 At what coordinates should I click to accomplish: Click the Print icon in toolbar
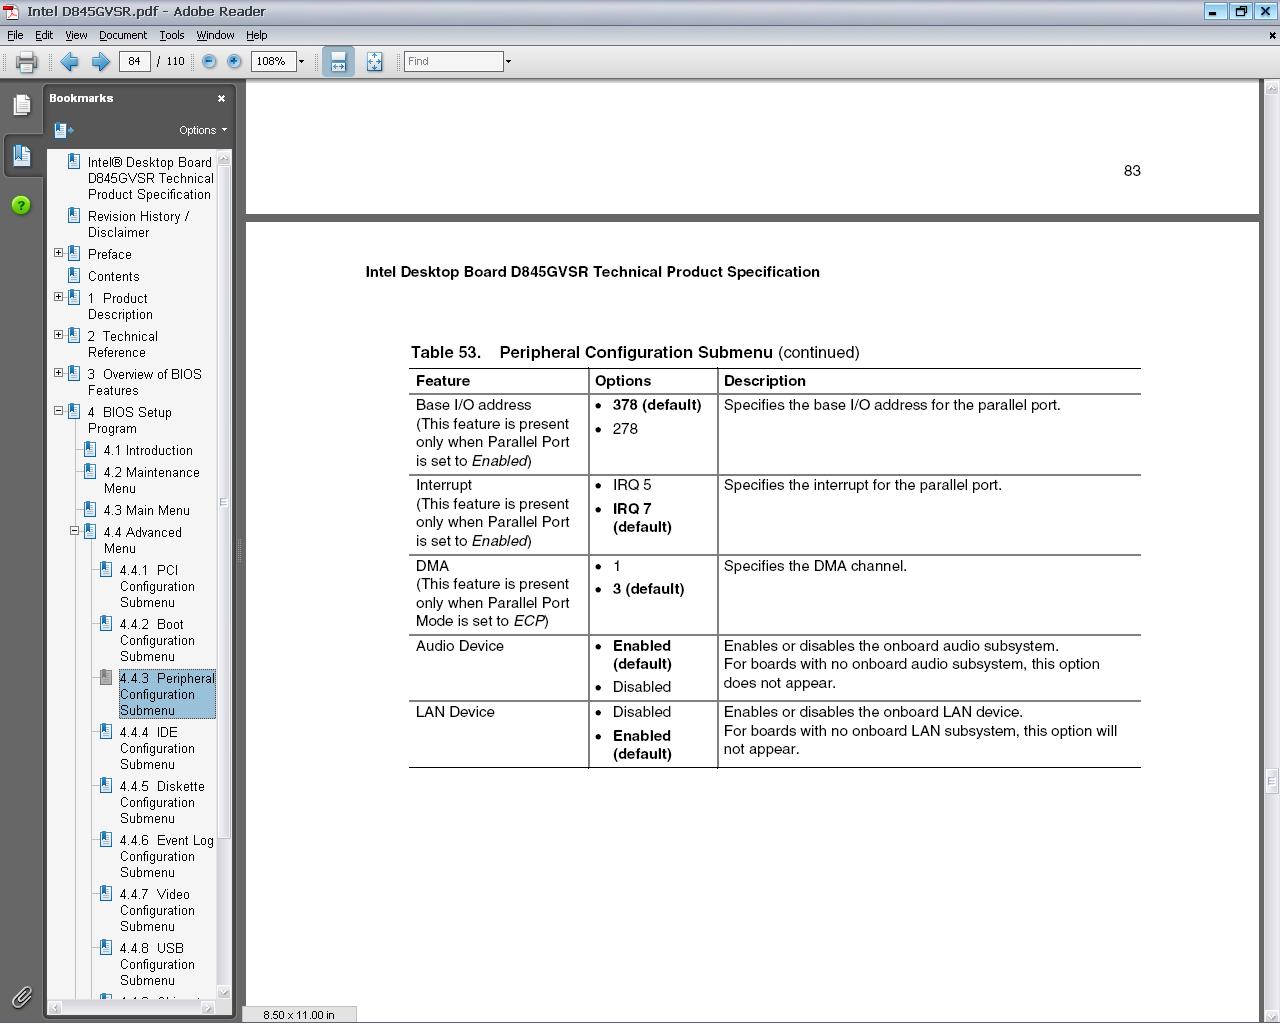point(26,62)
